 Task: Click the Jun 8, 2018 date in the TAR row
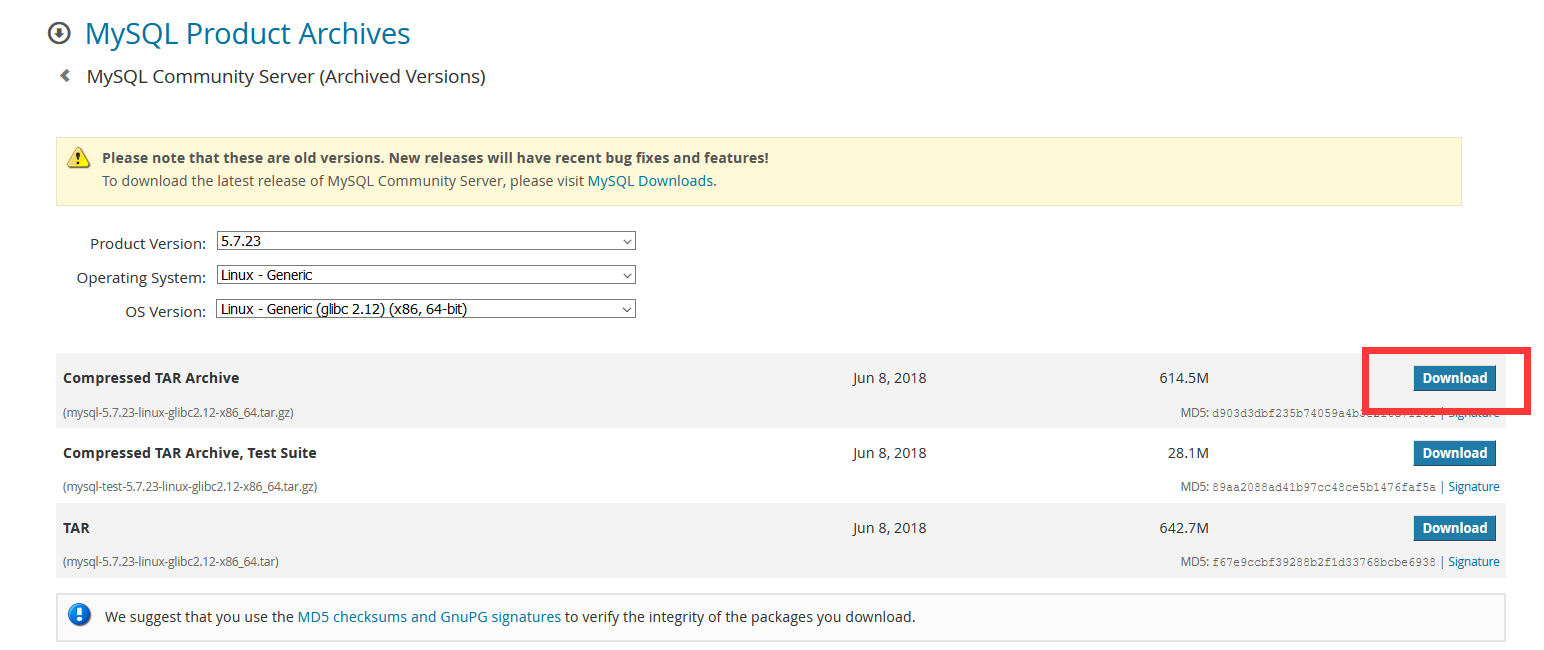(x=889, y=528)
